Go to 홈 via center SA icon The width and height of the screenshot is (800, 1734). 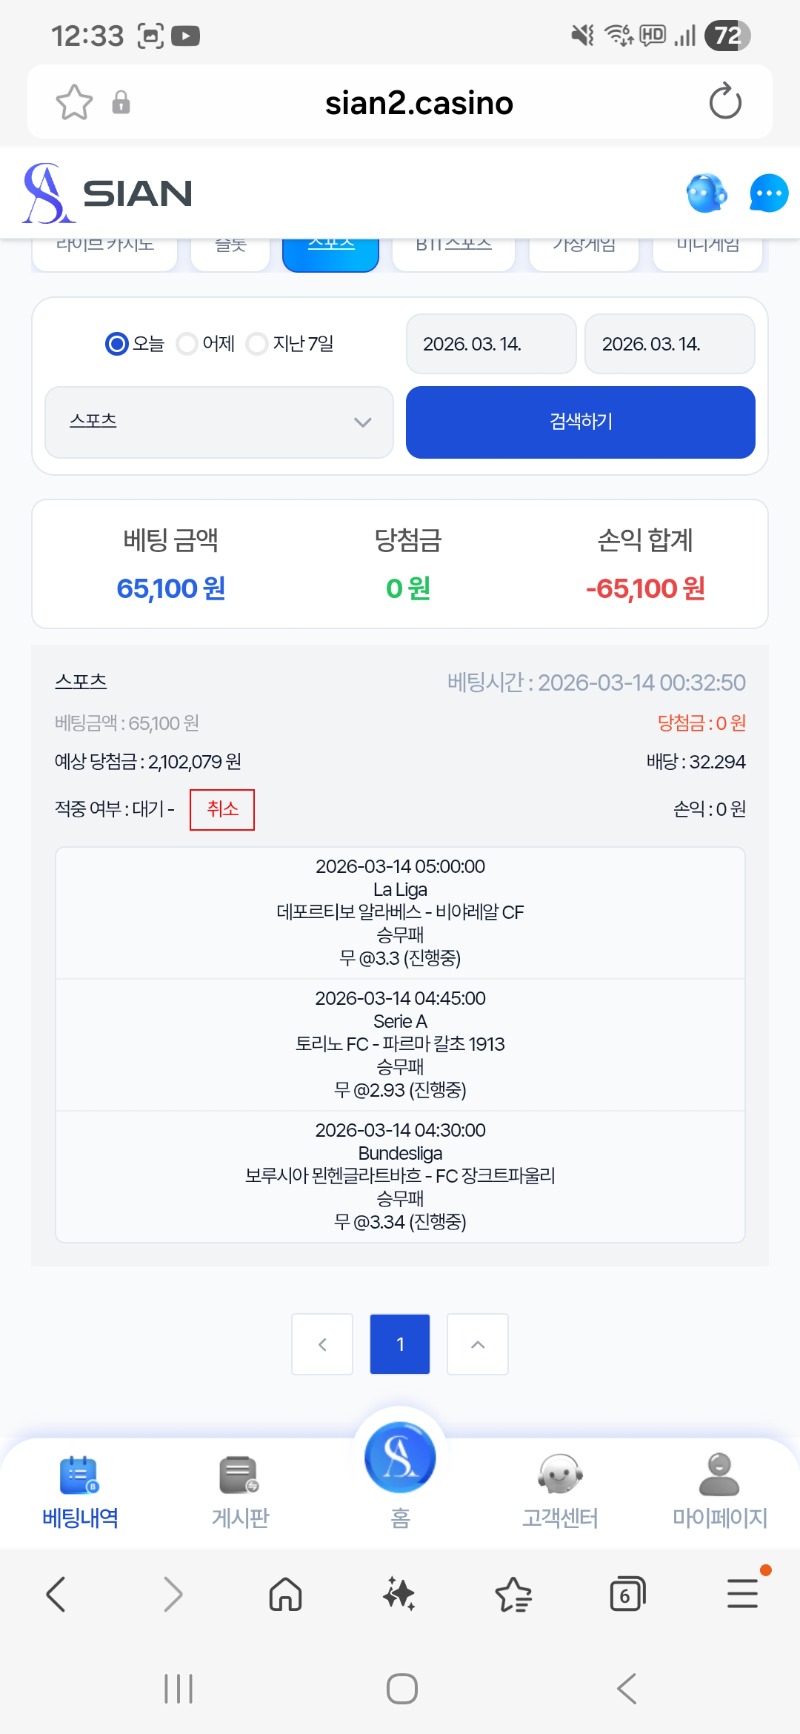400,1459
